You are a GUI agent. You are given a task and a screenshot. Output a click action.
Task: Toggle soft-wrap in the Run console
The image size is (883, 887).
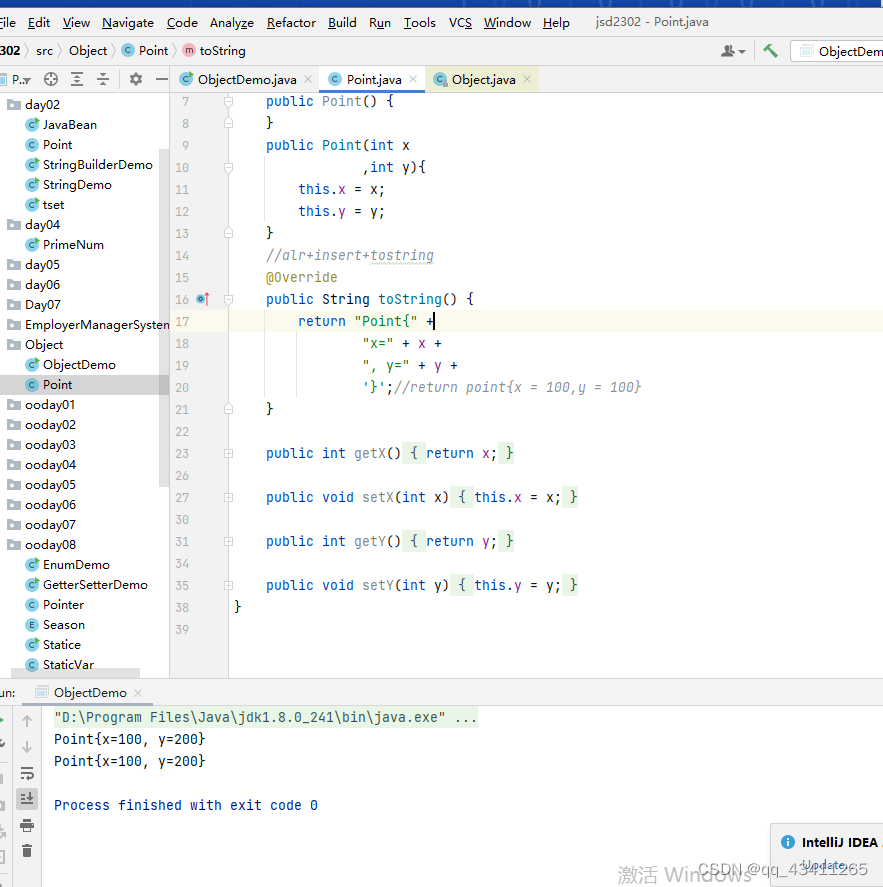tap(27, 774)
